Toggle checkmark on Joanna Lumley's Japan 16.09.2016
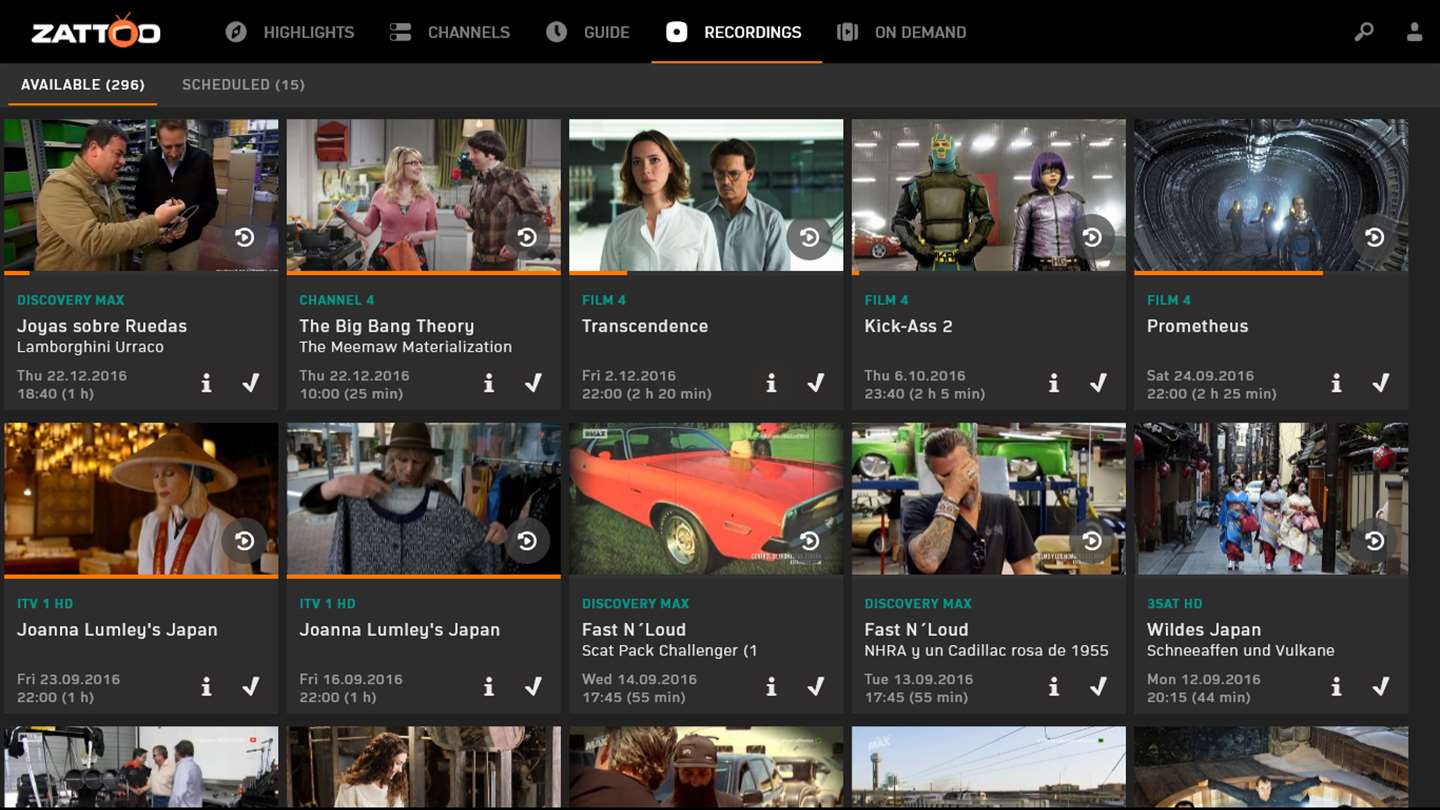Screen dimensions: 1440x810 (534, 687)
